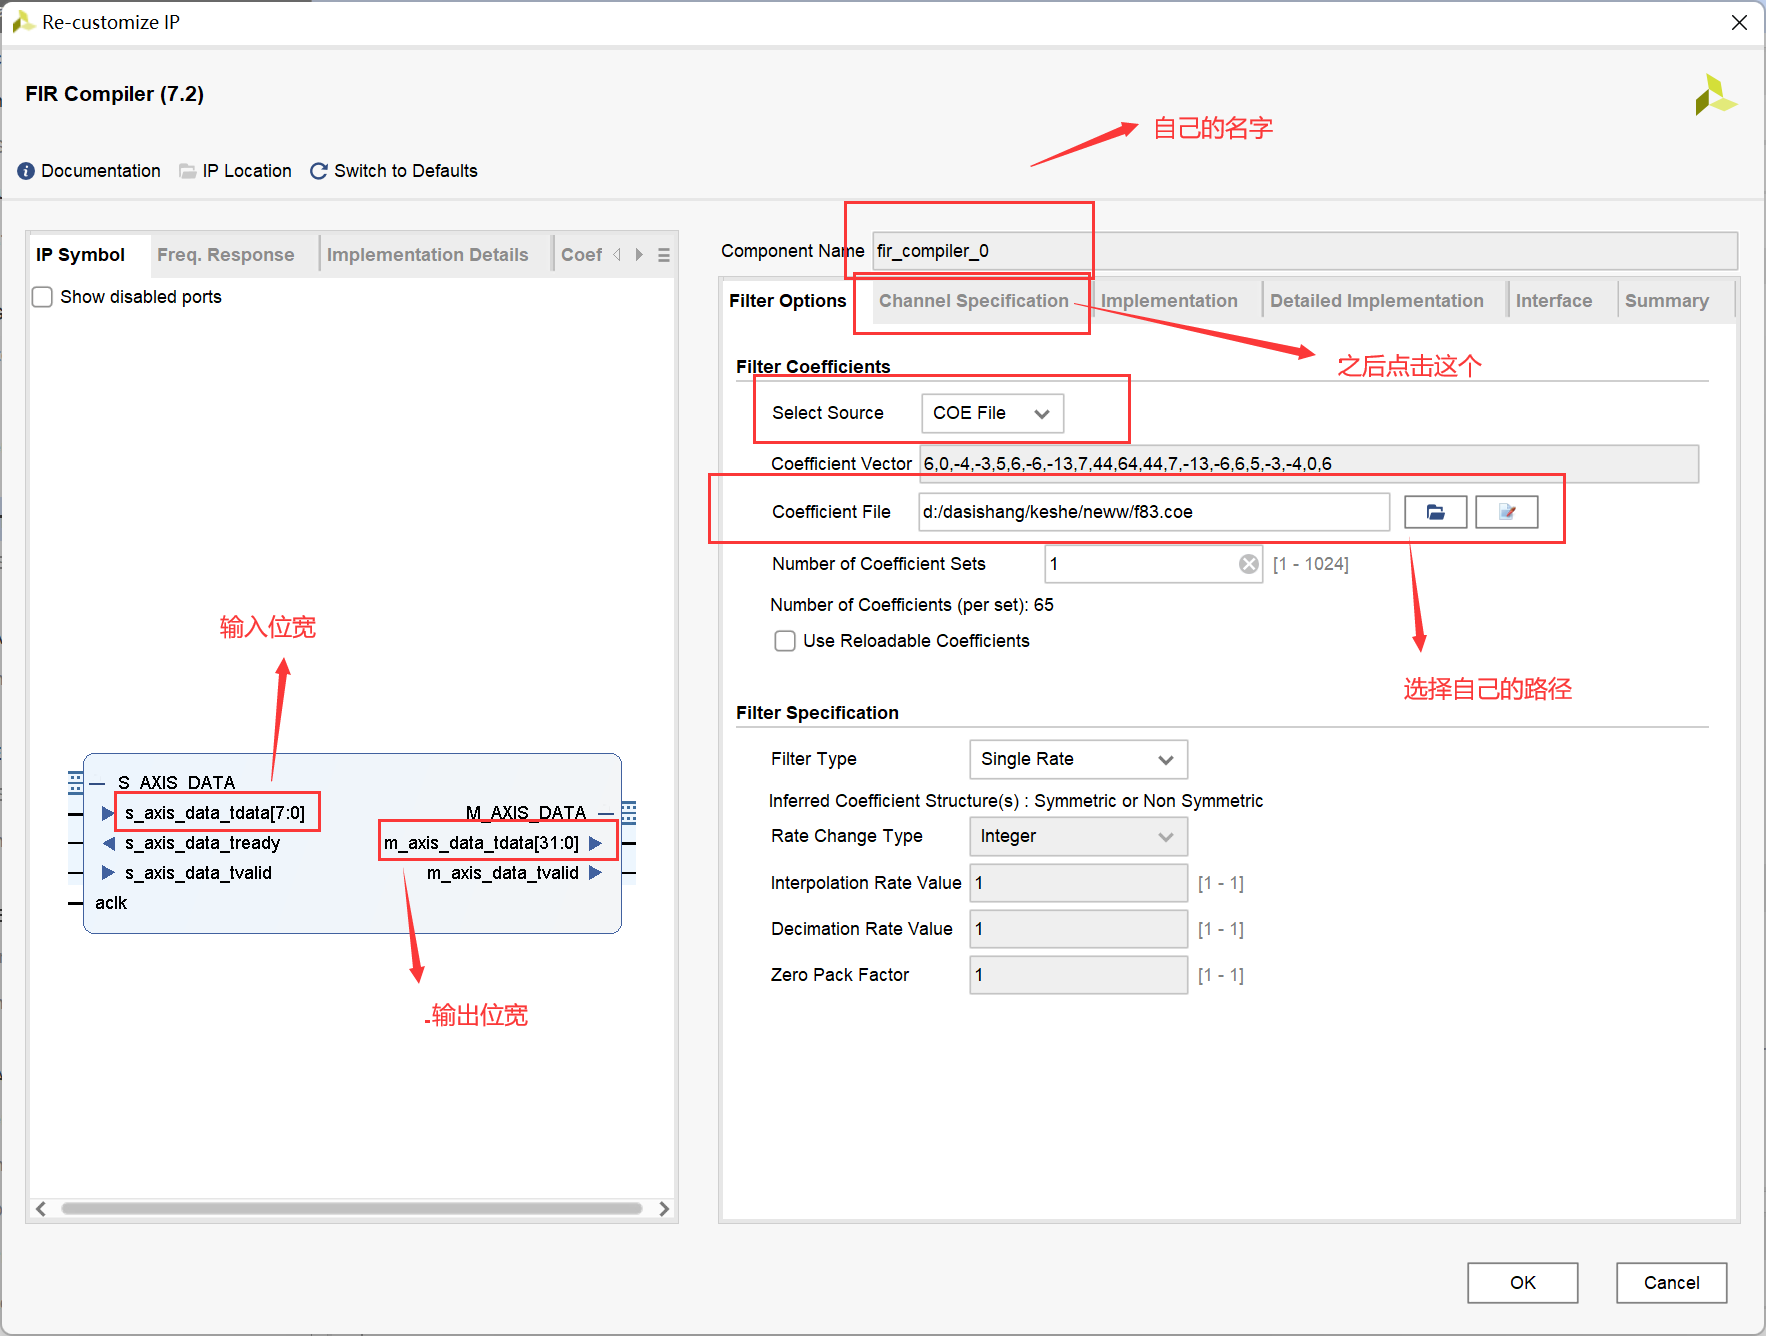The height and width of the screenshot is (1336, 1766).
Task: Switch to the IP Symbol tab
Action: tap(81, 255)
